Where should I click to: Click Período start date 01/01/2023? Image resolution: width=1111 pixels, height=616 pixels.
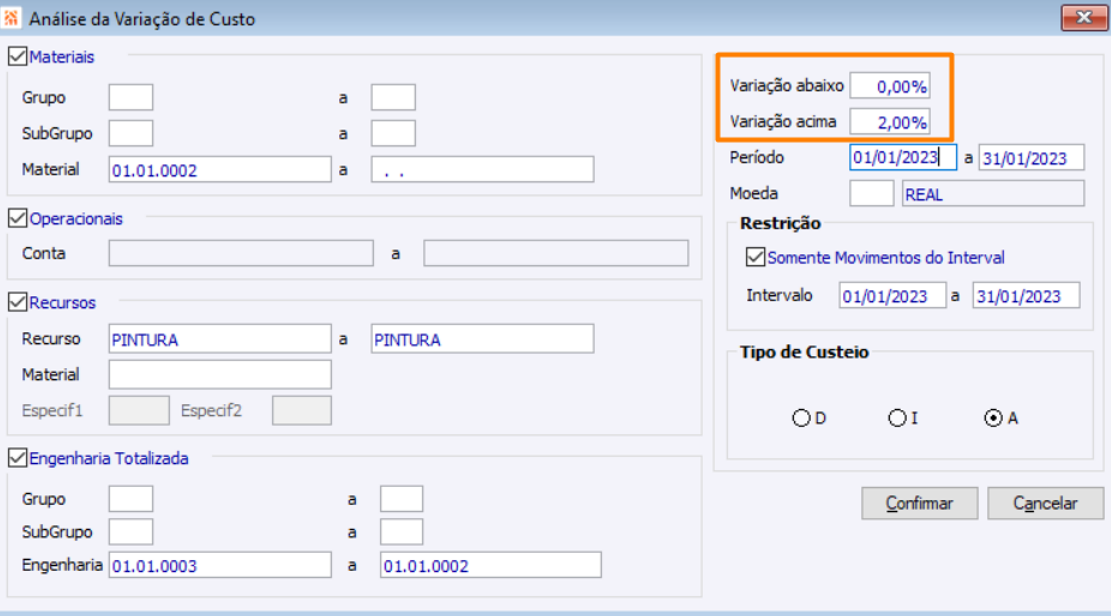coord(903,157)
